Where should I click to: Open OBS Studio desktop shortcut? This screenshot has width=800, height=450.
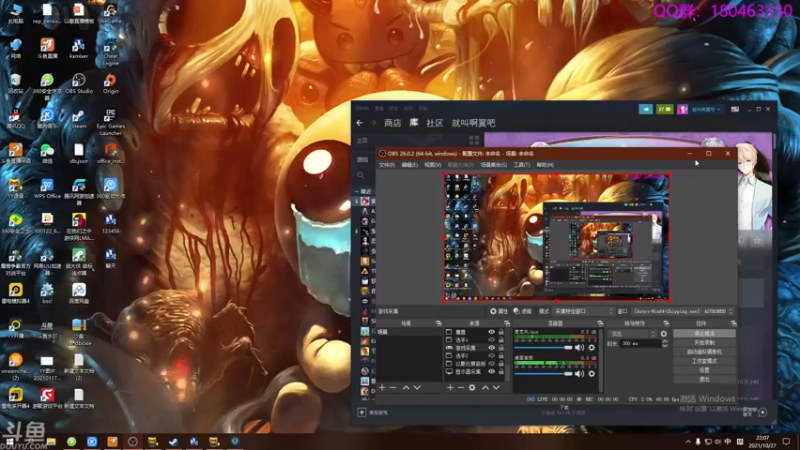pos(79,84)
